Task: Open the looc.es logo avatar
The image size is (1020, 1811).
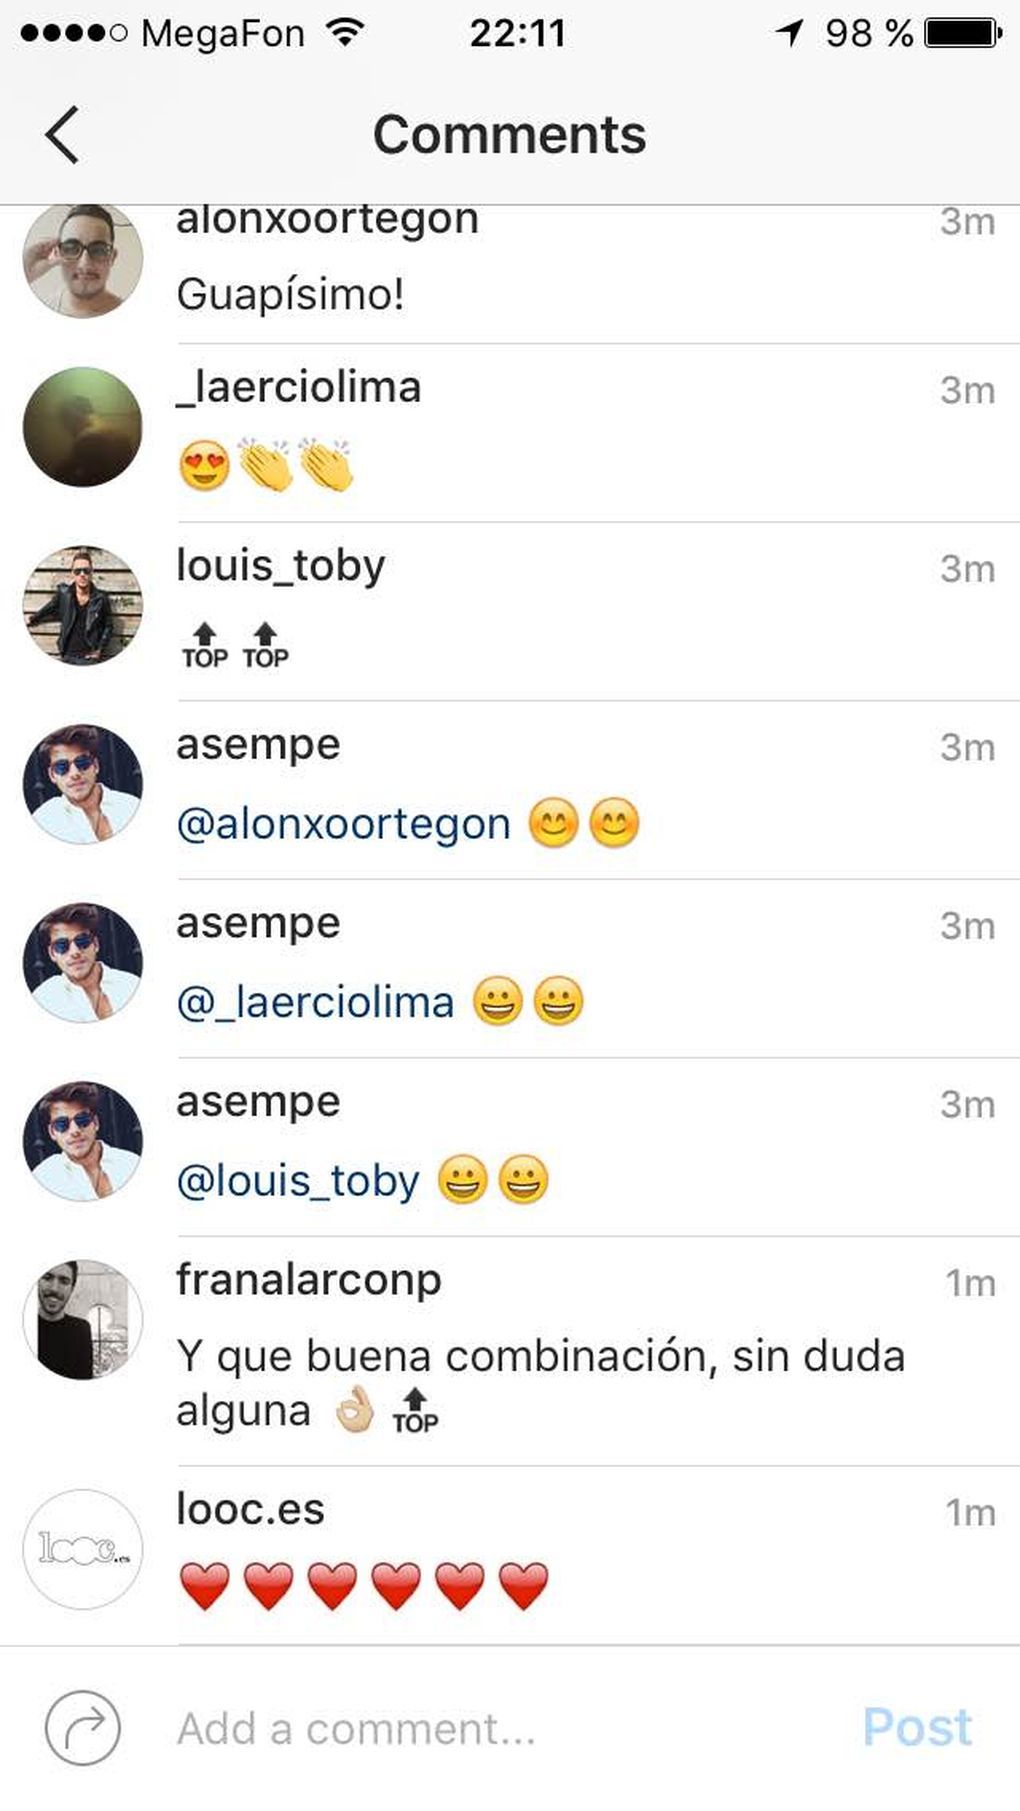Action: point(83,1549)
